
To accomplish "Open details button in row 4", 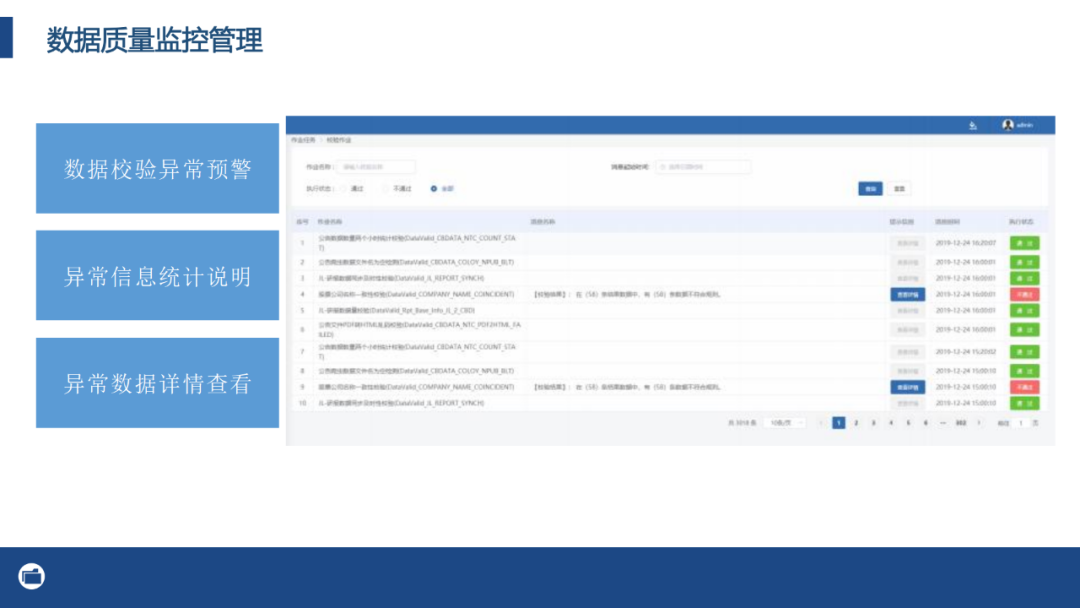I will click(907, 295).
